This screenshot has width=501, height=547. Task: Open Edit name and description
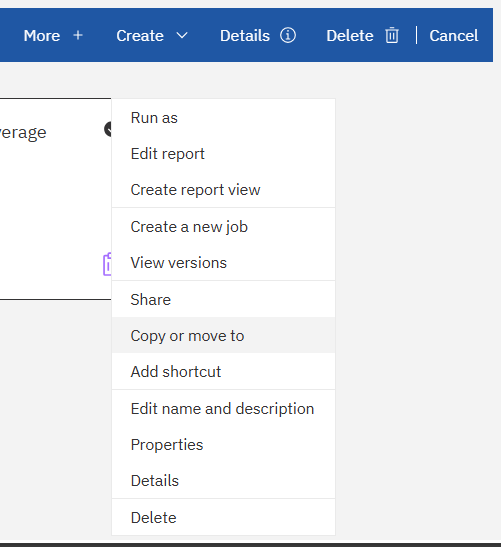pyautogui.click(x=223, y=409)
